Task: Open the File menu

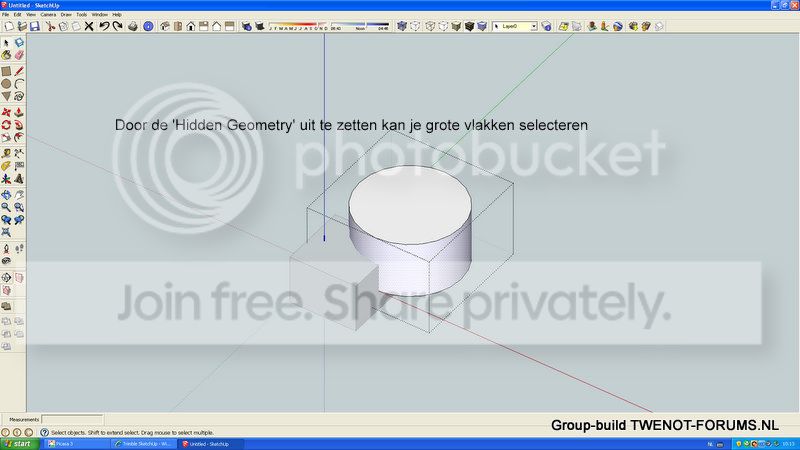Action: coord(6,15)
